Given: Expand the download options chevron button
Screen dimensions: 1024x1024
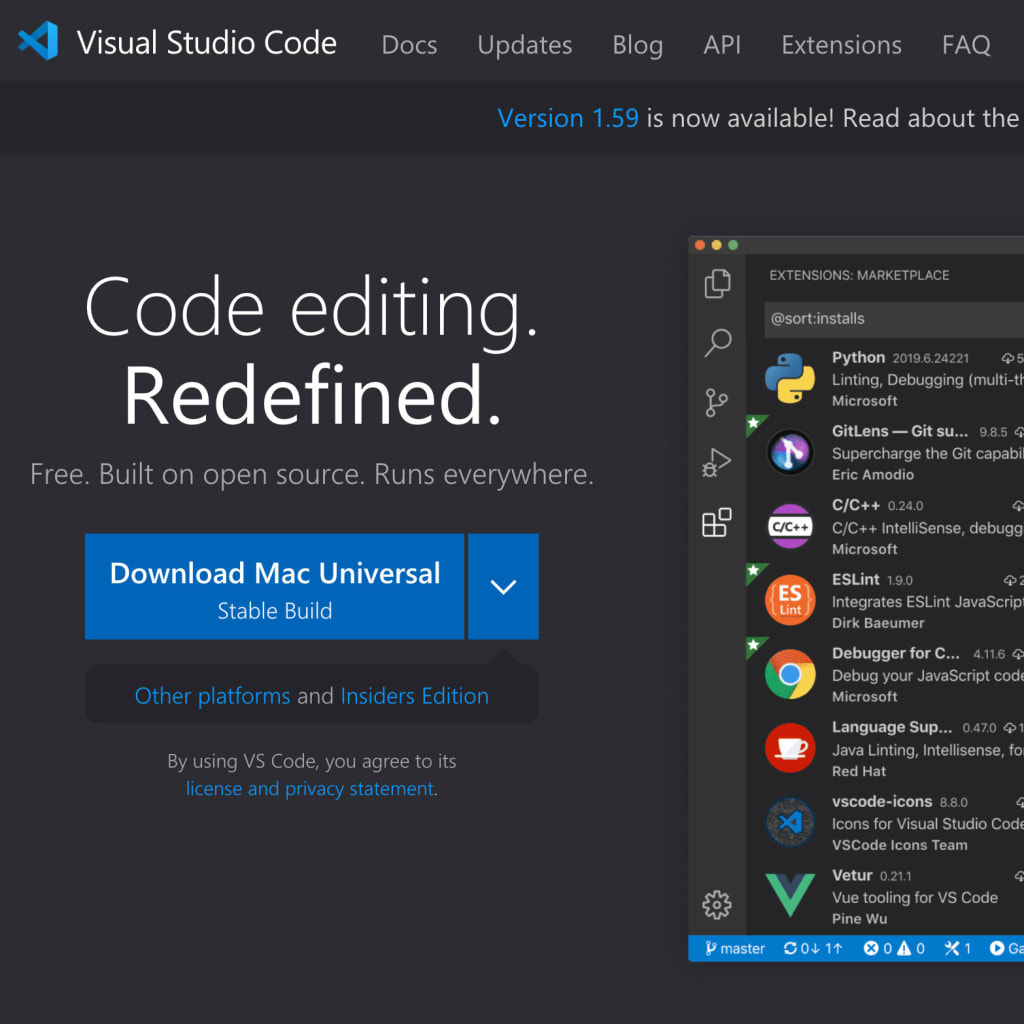Looking at the screenshot, I should tap(504, 586).
